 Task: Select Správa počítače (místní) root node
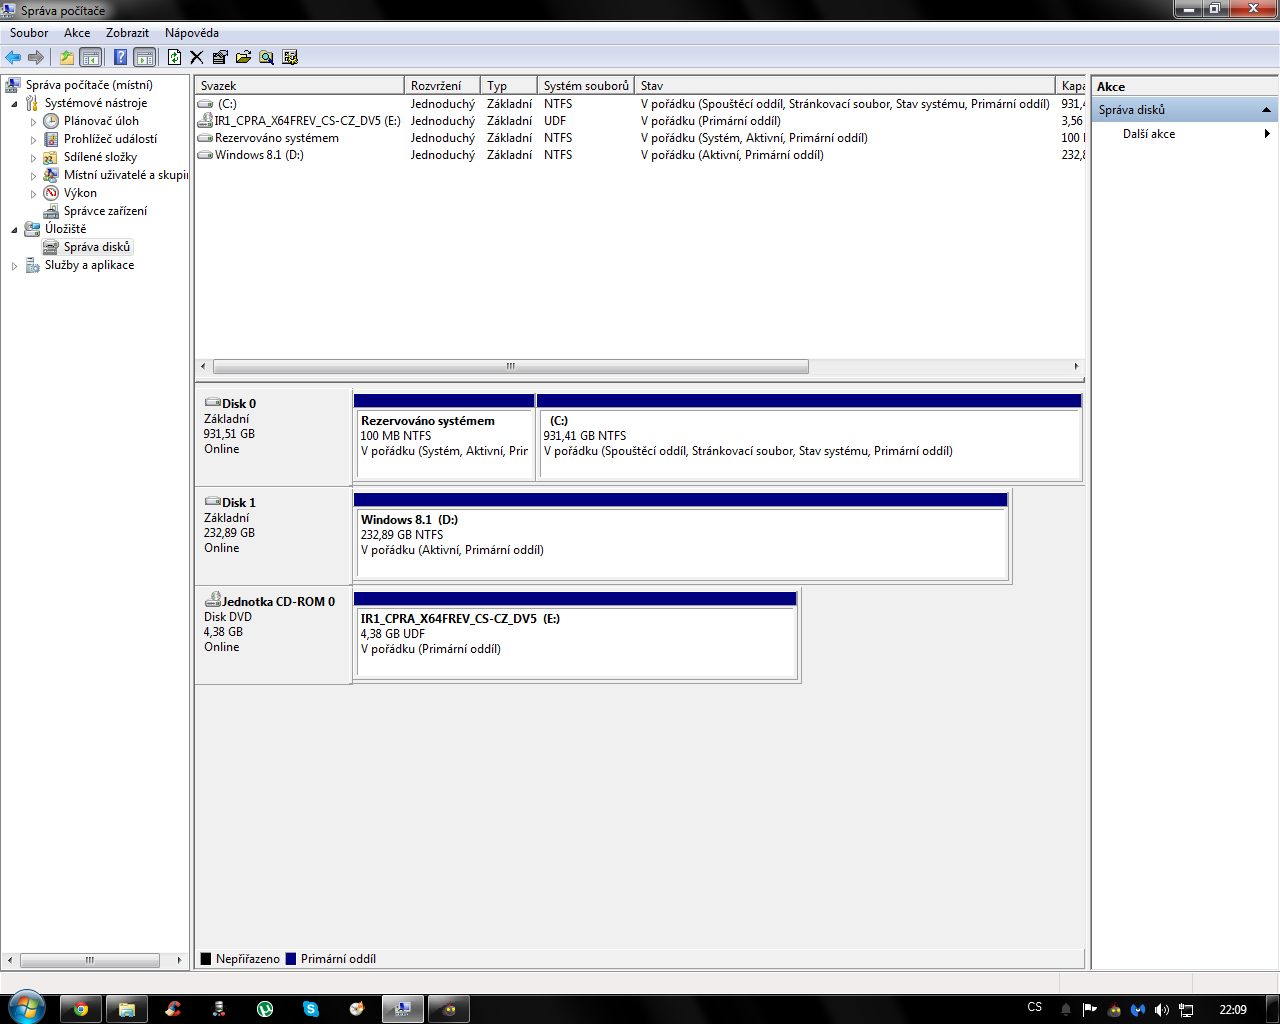coord(89,85)
